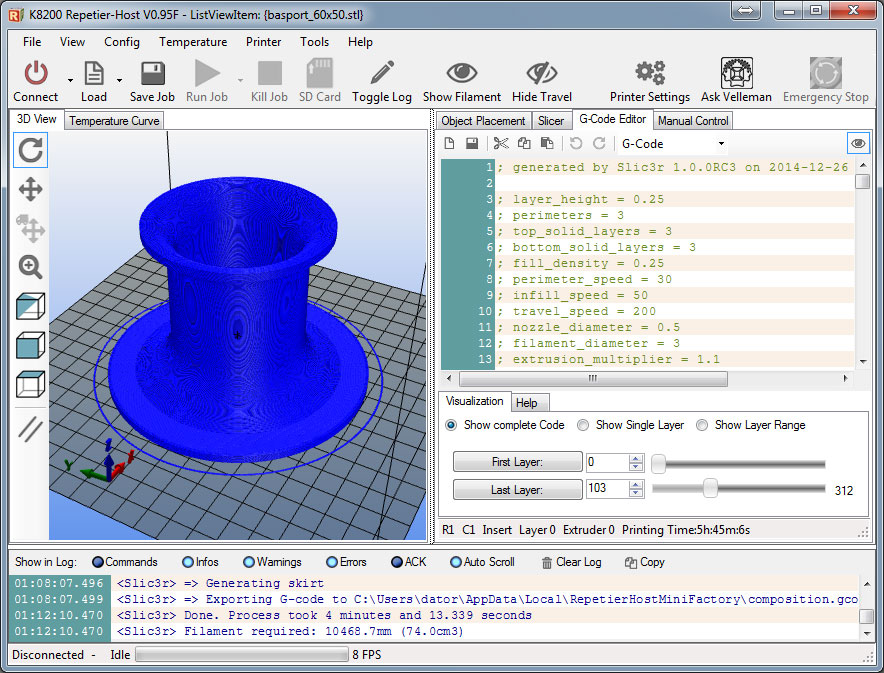Click the Kill Job stop icon
884x673 pixels.
[269, 73]
